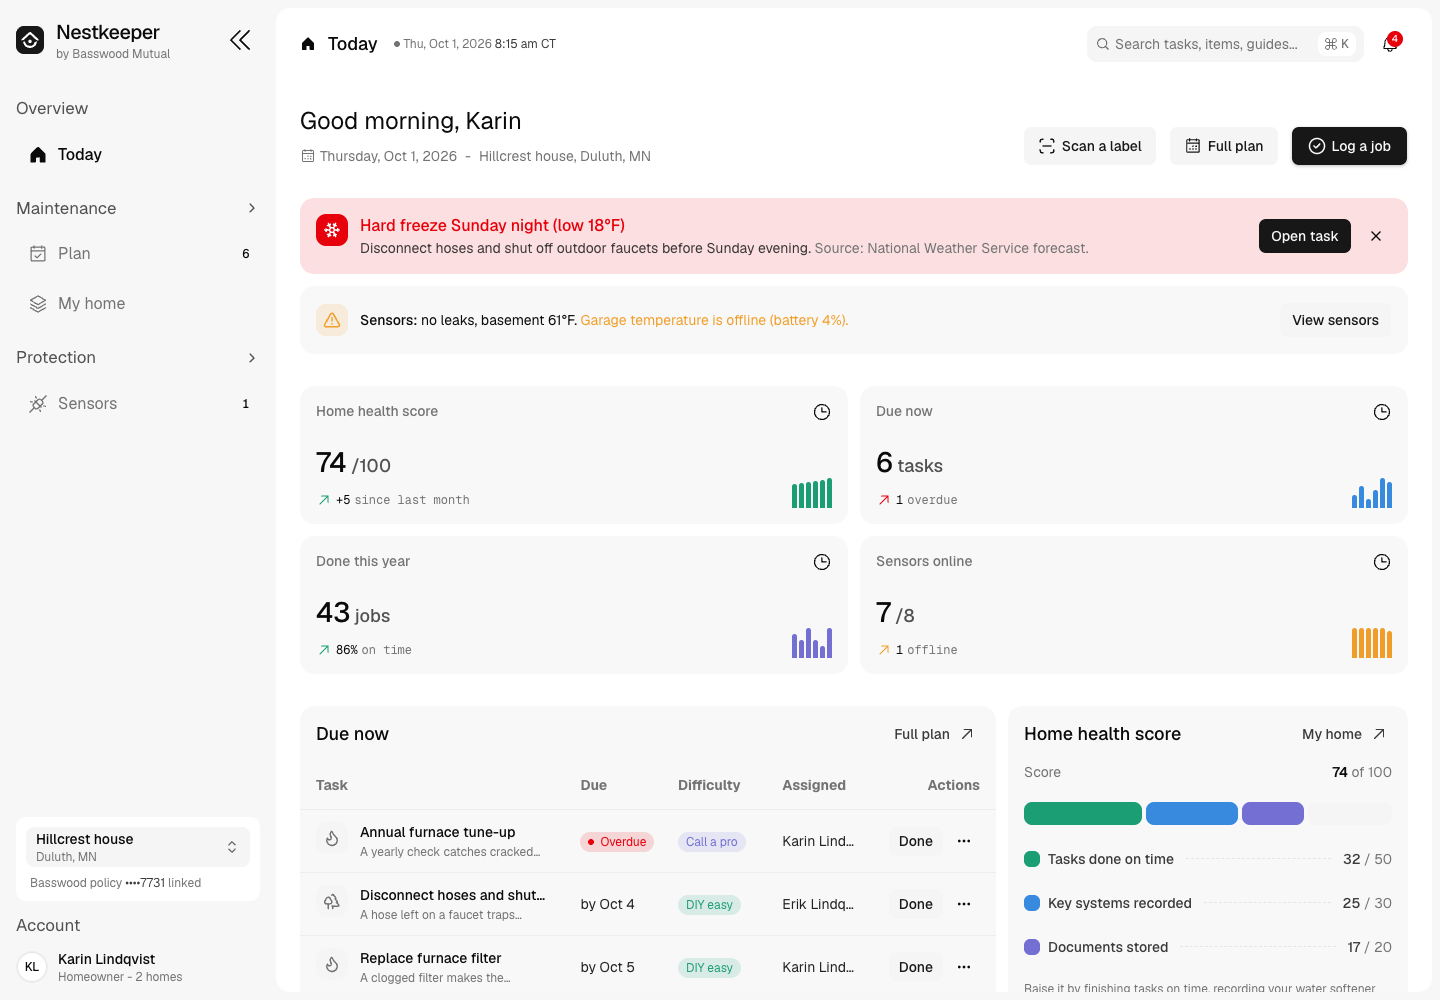Search tasks, items, guides field

(1225, 44)
